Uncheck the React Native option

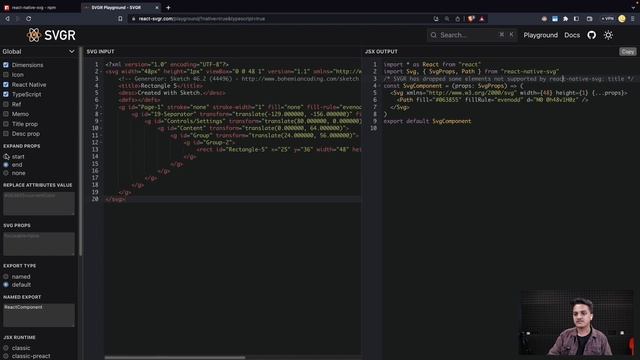(x=6, y=84)
